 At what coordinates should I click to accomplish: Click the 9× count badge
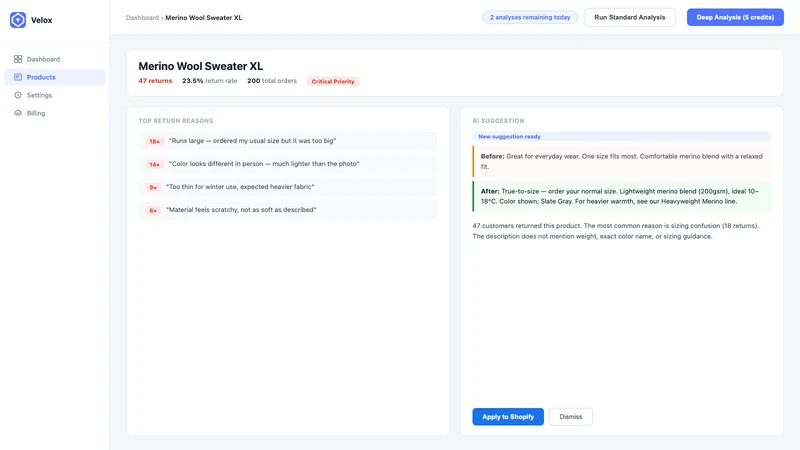pyautogui.click(x=153, y=187)
